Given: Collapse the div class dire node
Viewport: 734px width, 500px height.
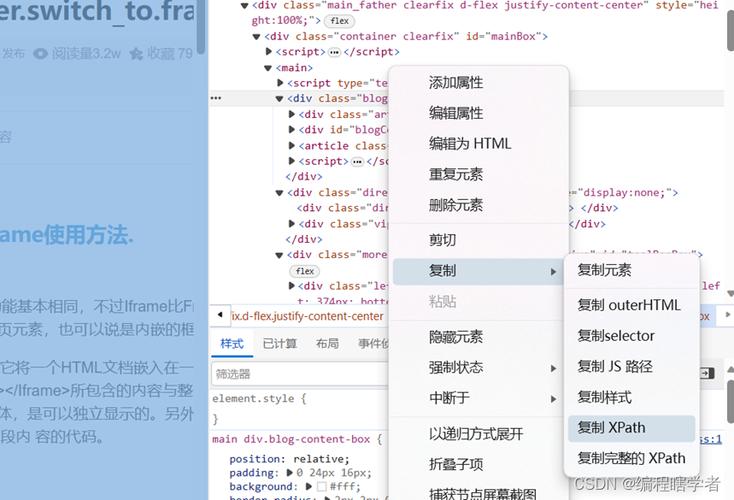Looking at the screenshot, I should (279, 192).
